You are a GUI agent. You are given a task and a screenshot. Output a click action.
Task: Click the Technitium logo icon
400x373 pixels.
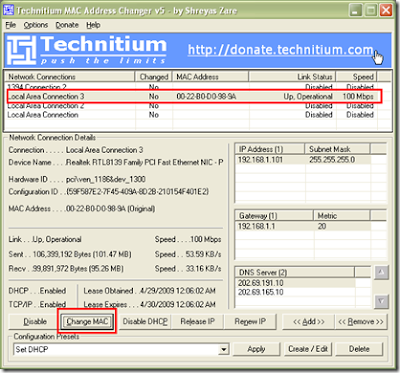[22, 50]
